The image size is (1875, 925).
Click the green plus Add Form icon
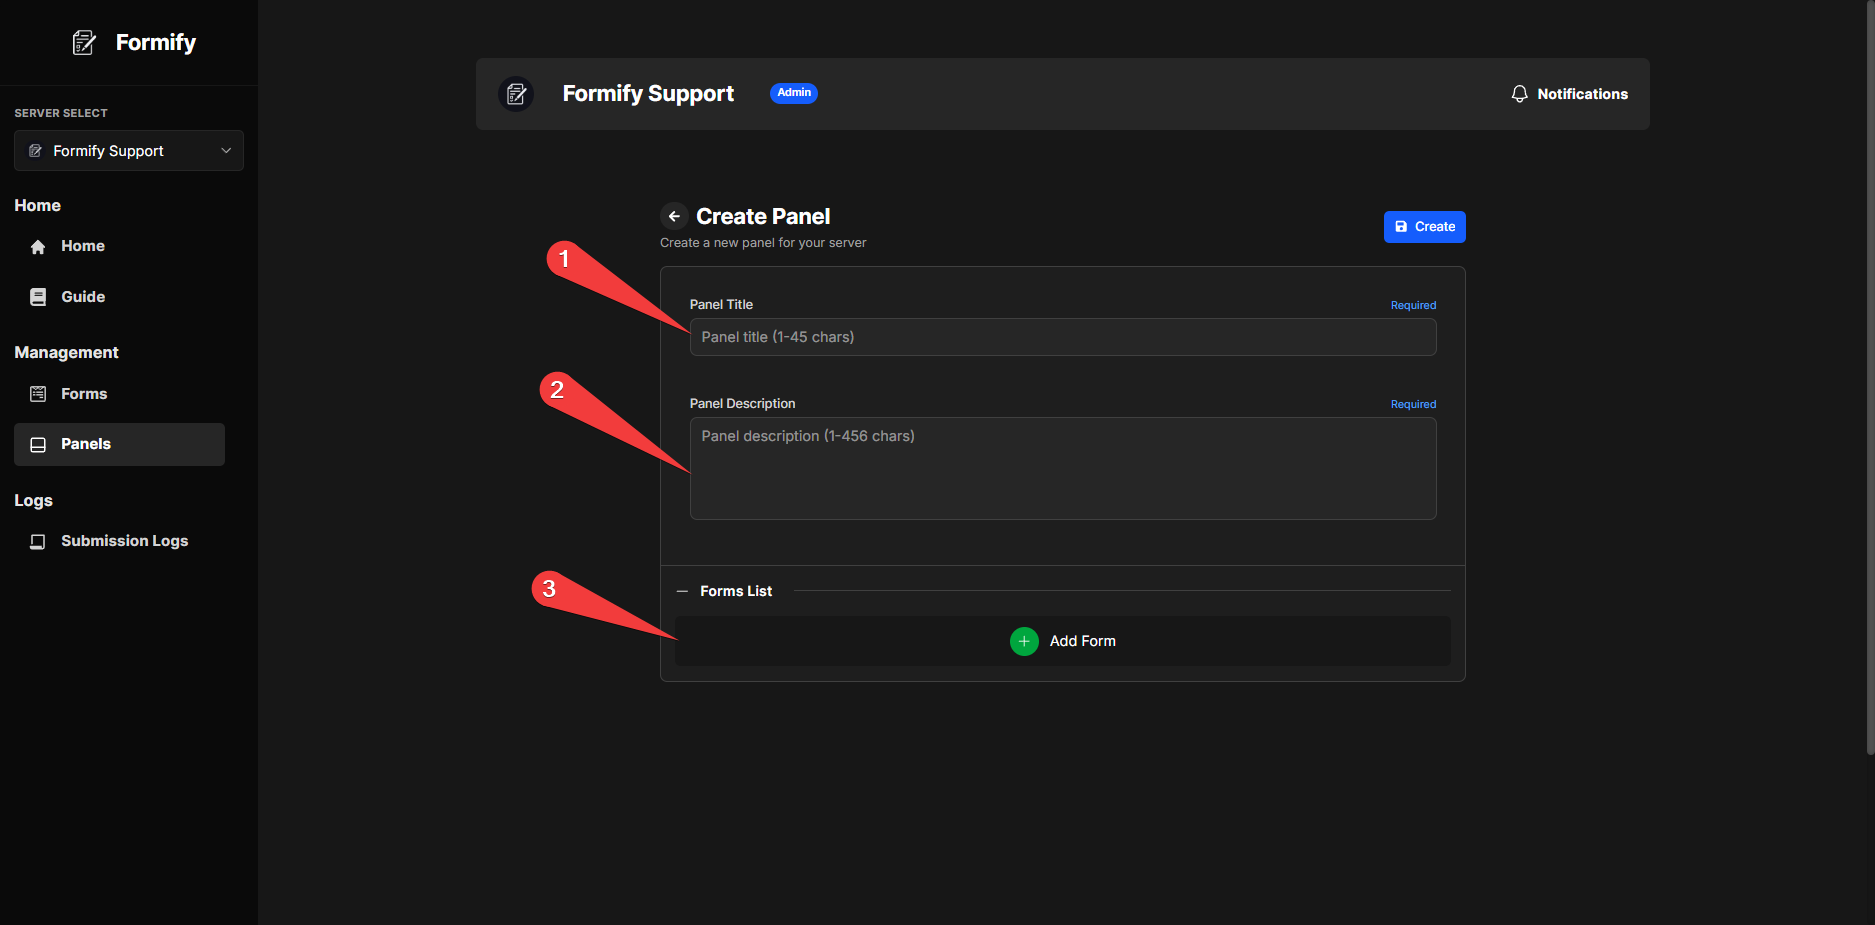(x=1024, y=641)
